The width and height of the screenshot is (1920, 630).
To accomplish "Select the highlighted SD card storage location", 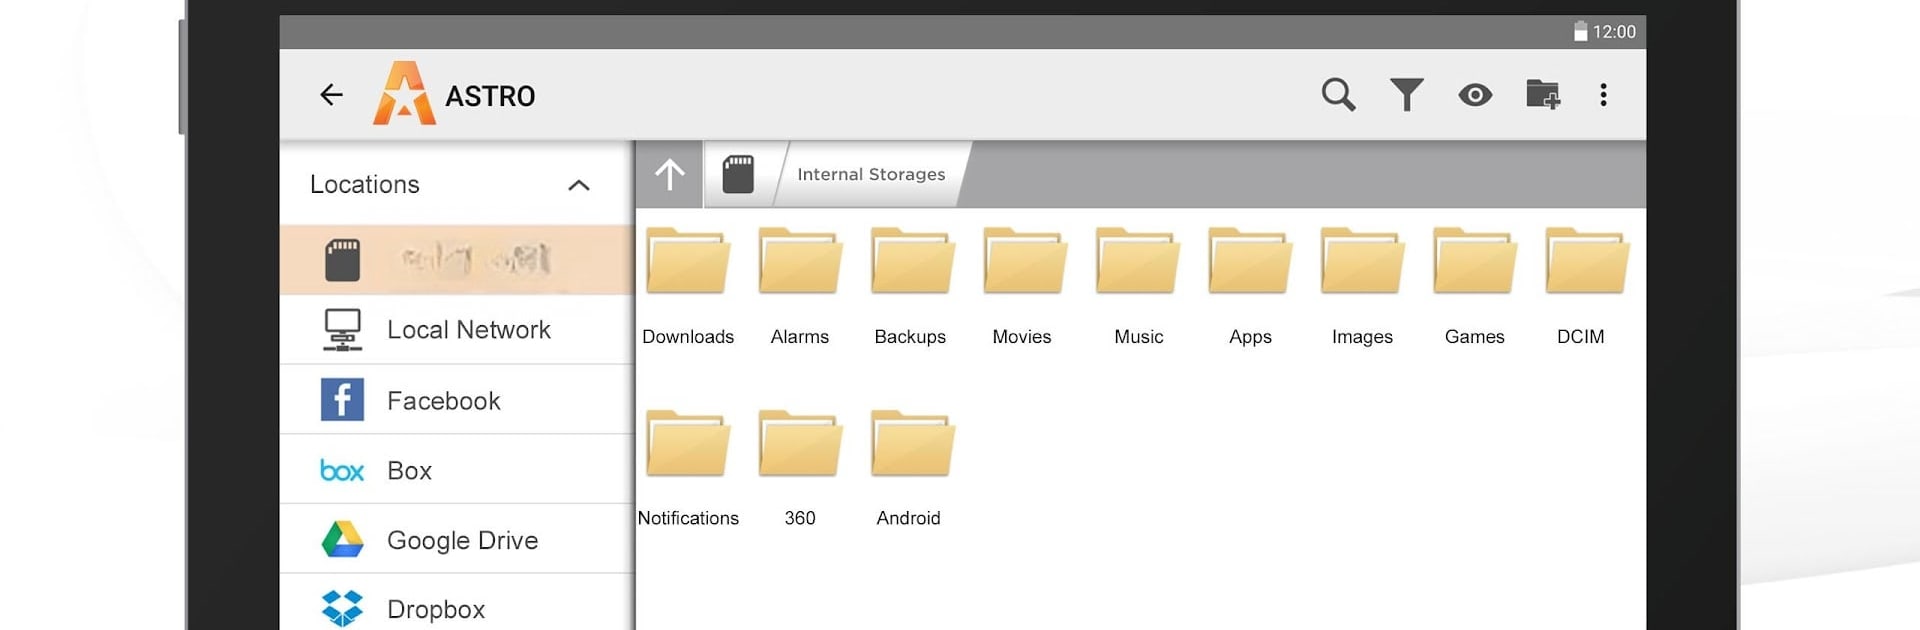I will tap(457, 260).
